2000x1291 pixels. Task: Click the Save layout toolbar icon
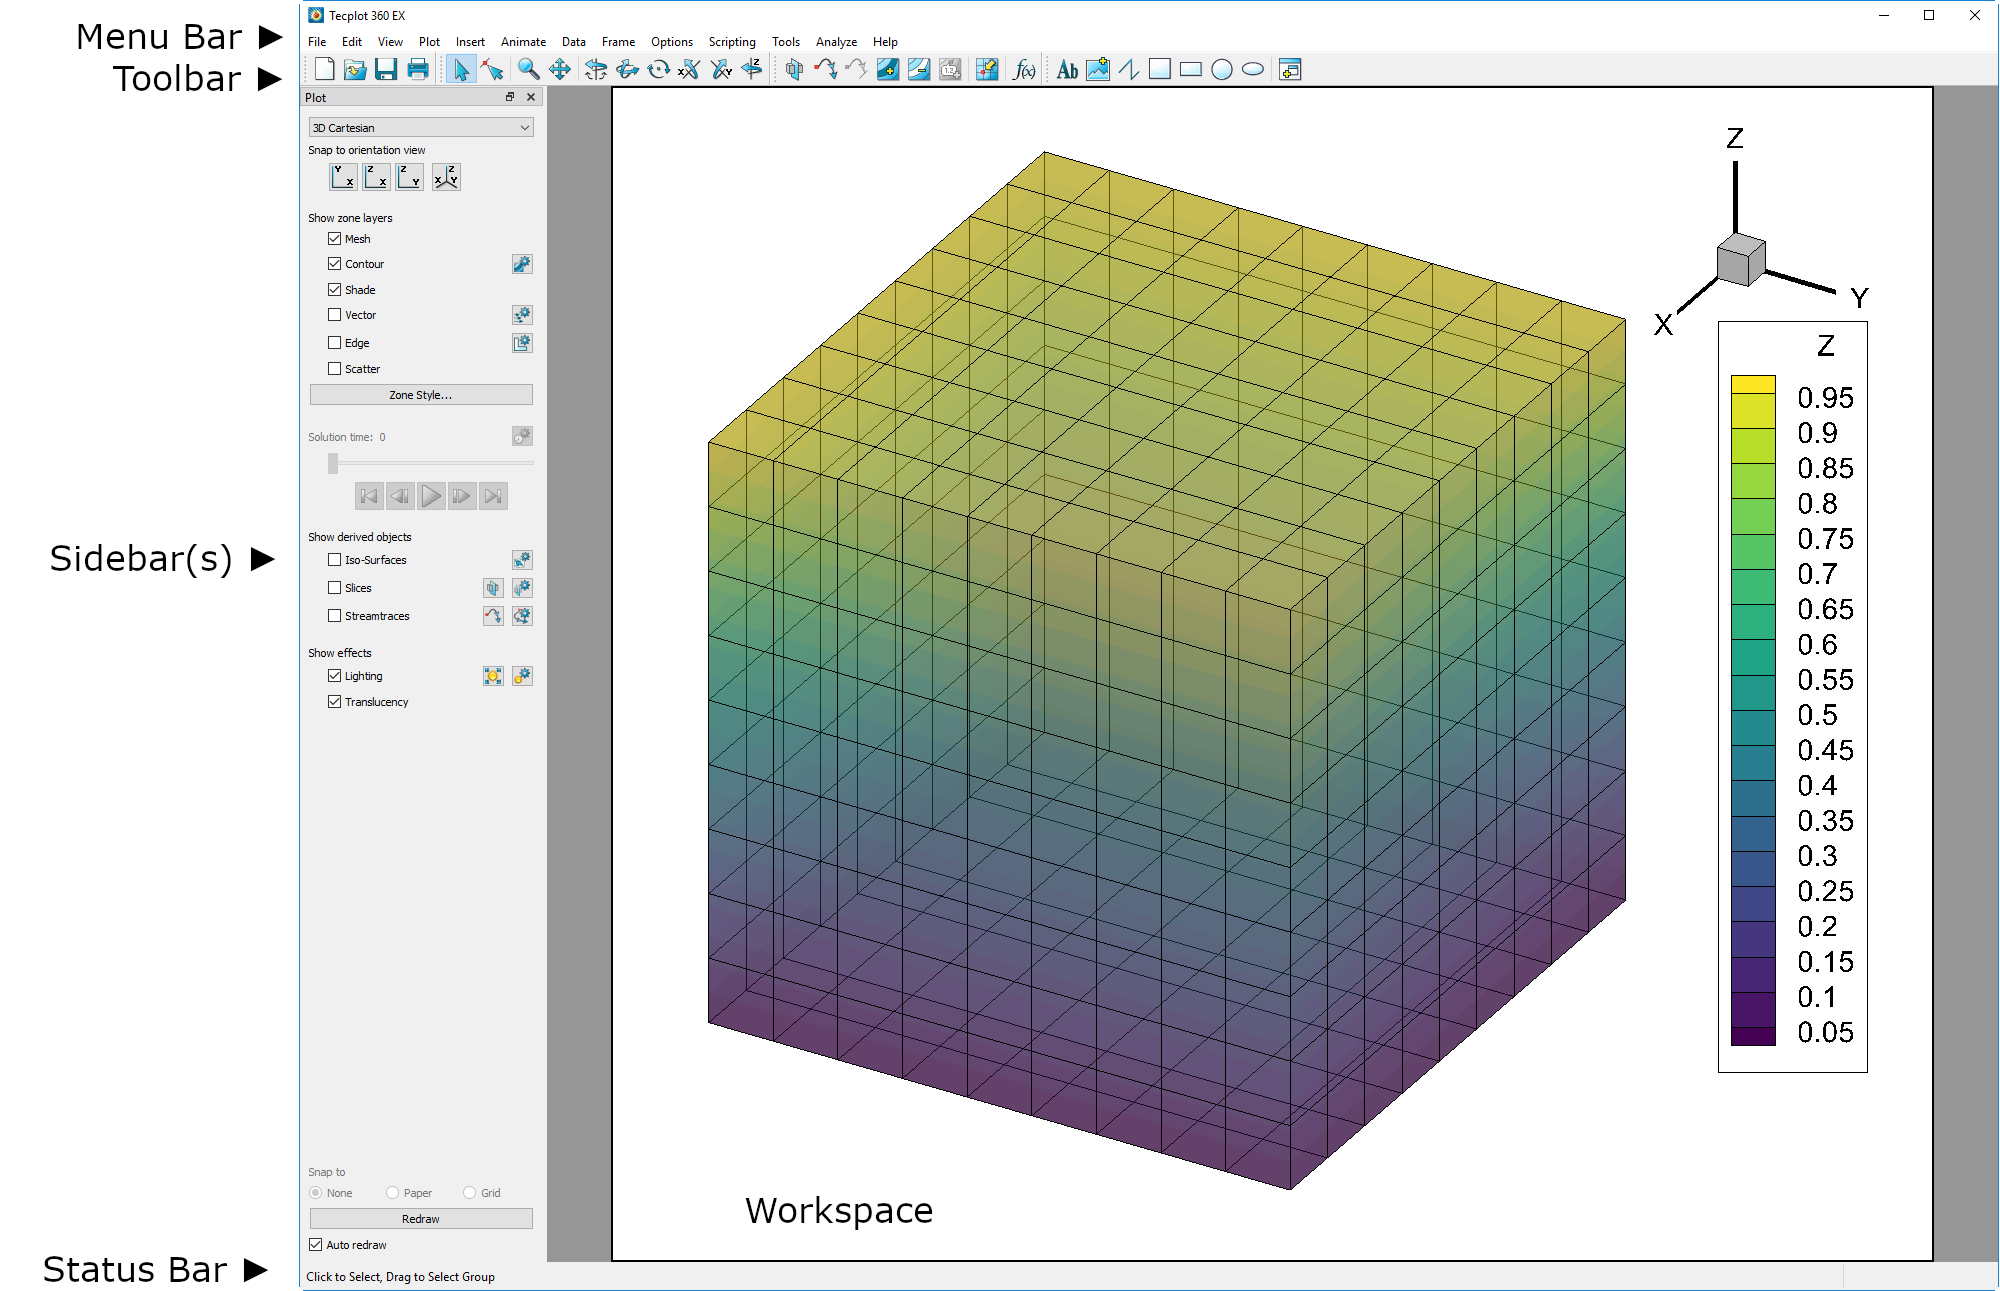(x=386, y=69)
